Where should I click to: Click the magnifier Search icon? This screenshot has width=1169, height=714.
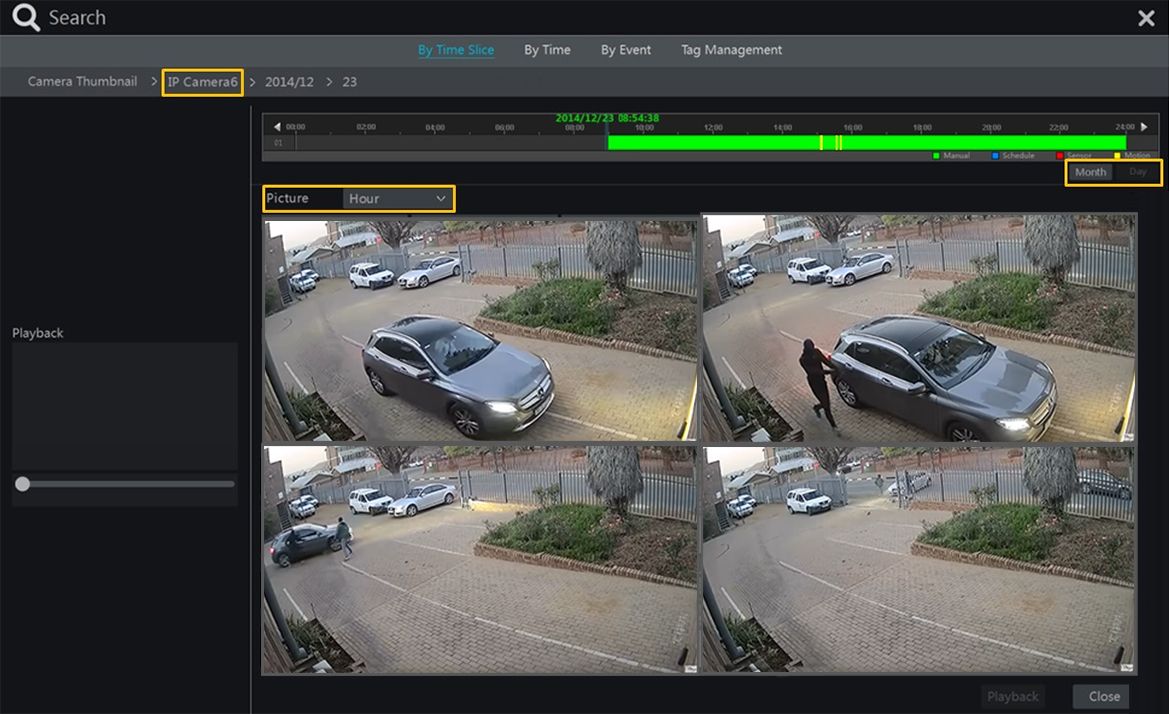coord(26,18)
